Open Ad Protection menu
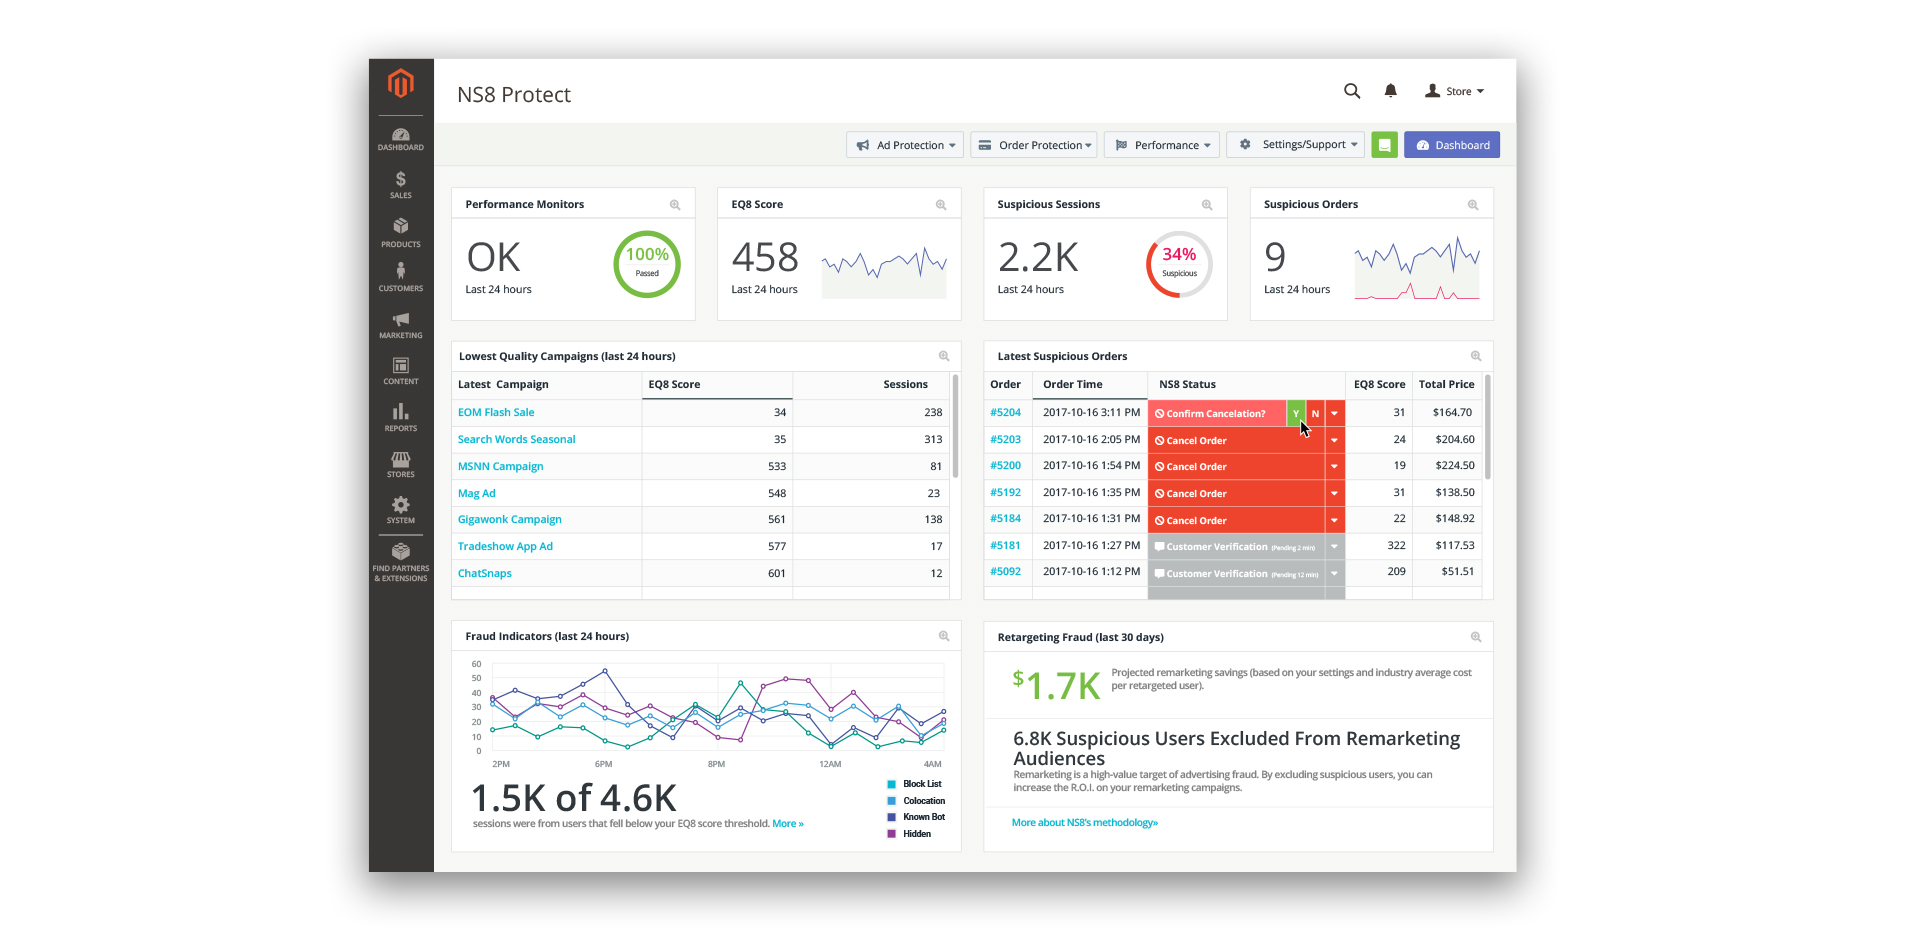The width and height of the screenshot is (1920, 930). pos(905,145)
